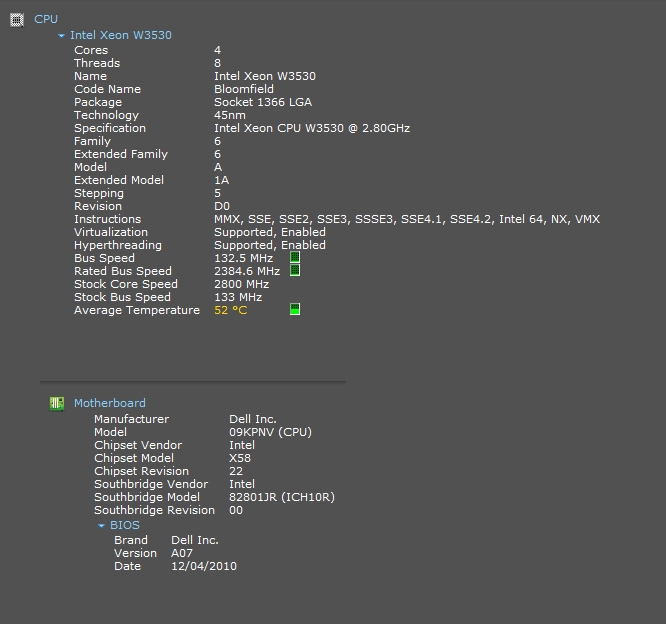This screenshot has height=624, width=666.
Task: Select the Bus Speed value 132.5 MHz
Action: pyautogui.click(x=243, y=258)
